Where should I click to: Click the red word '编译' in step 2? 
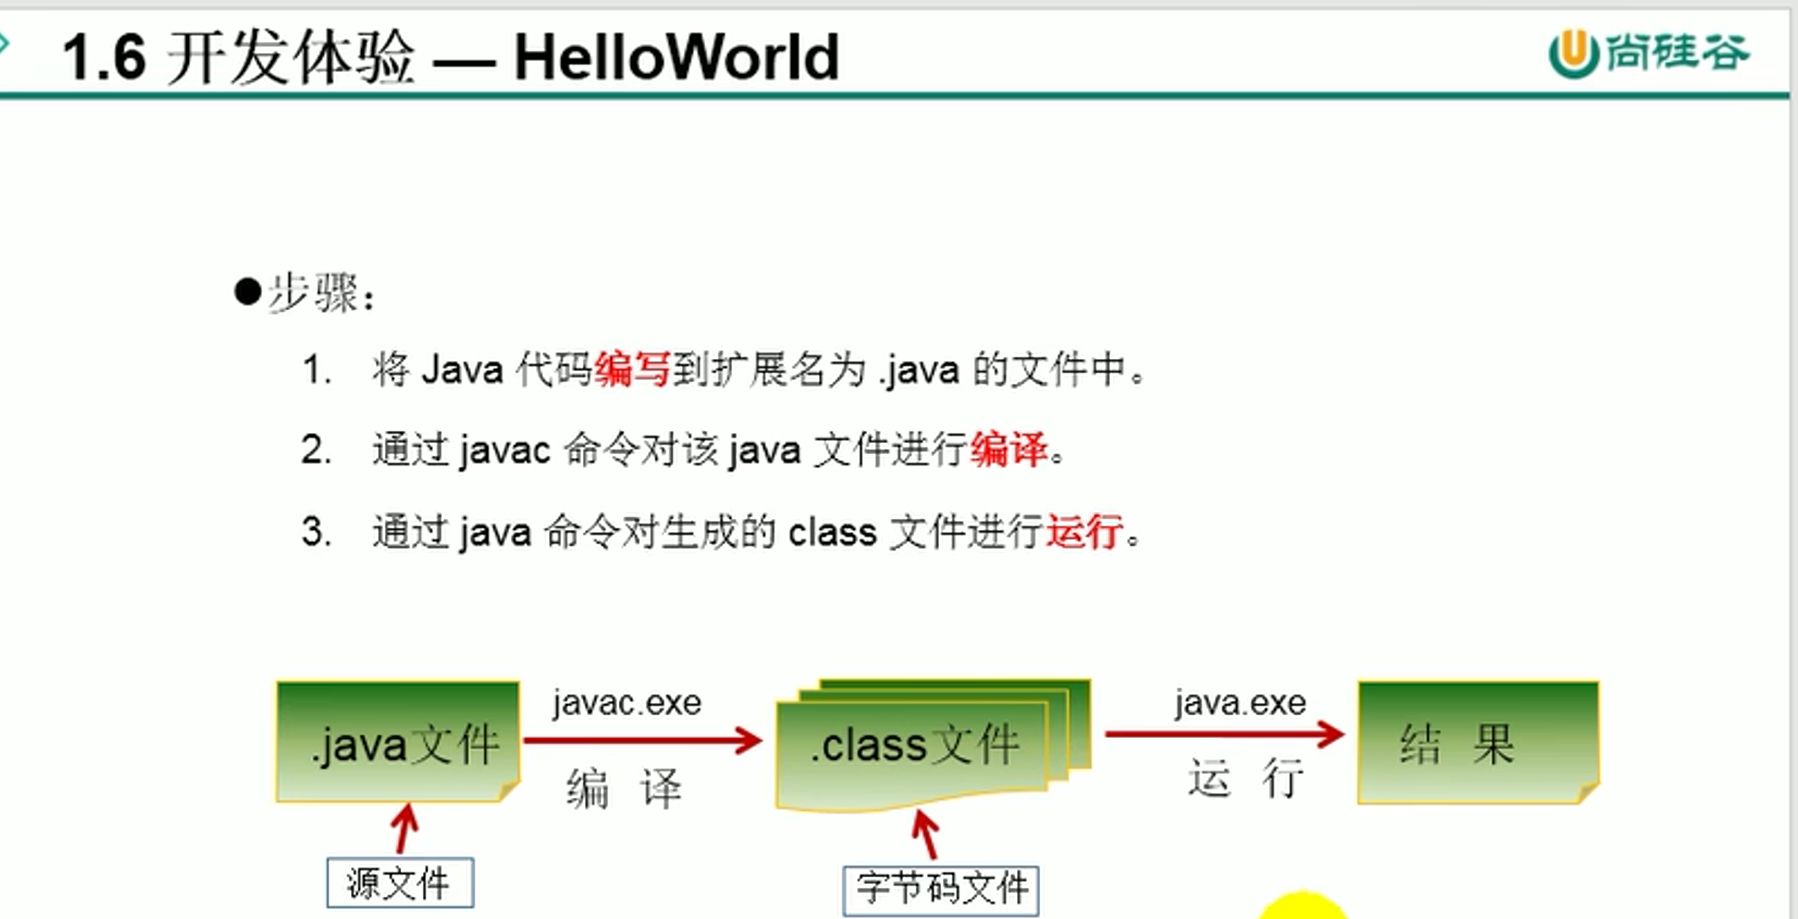coord(1009,450)
